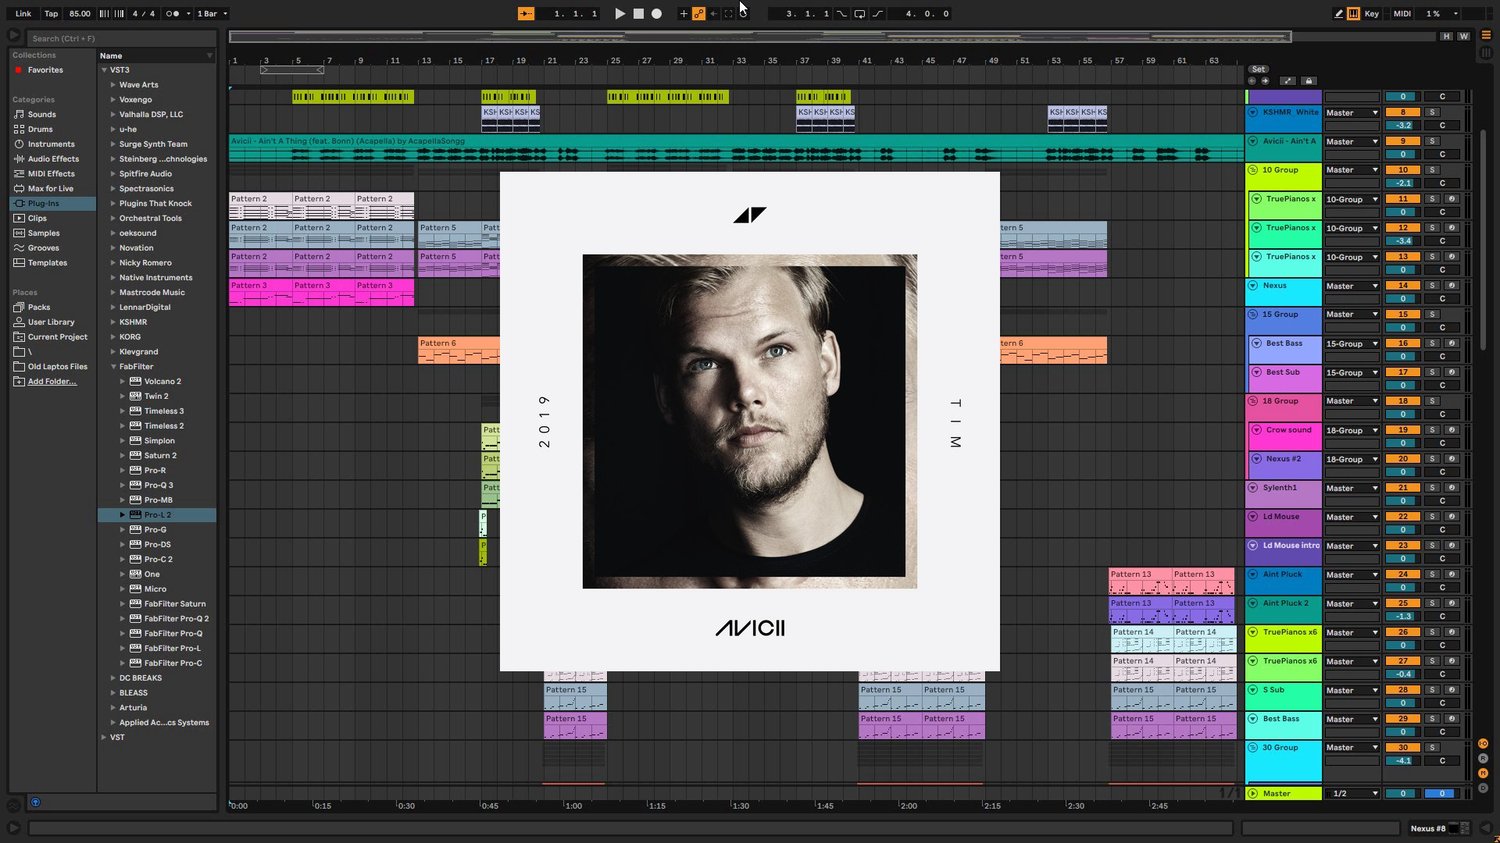Open the Samples category
The image size is (1500, 843).
pos(44,233)
